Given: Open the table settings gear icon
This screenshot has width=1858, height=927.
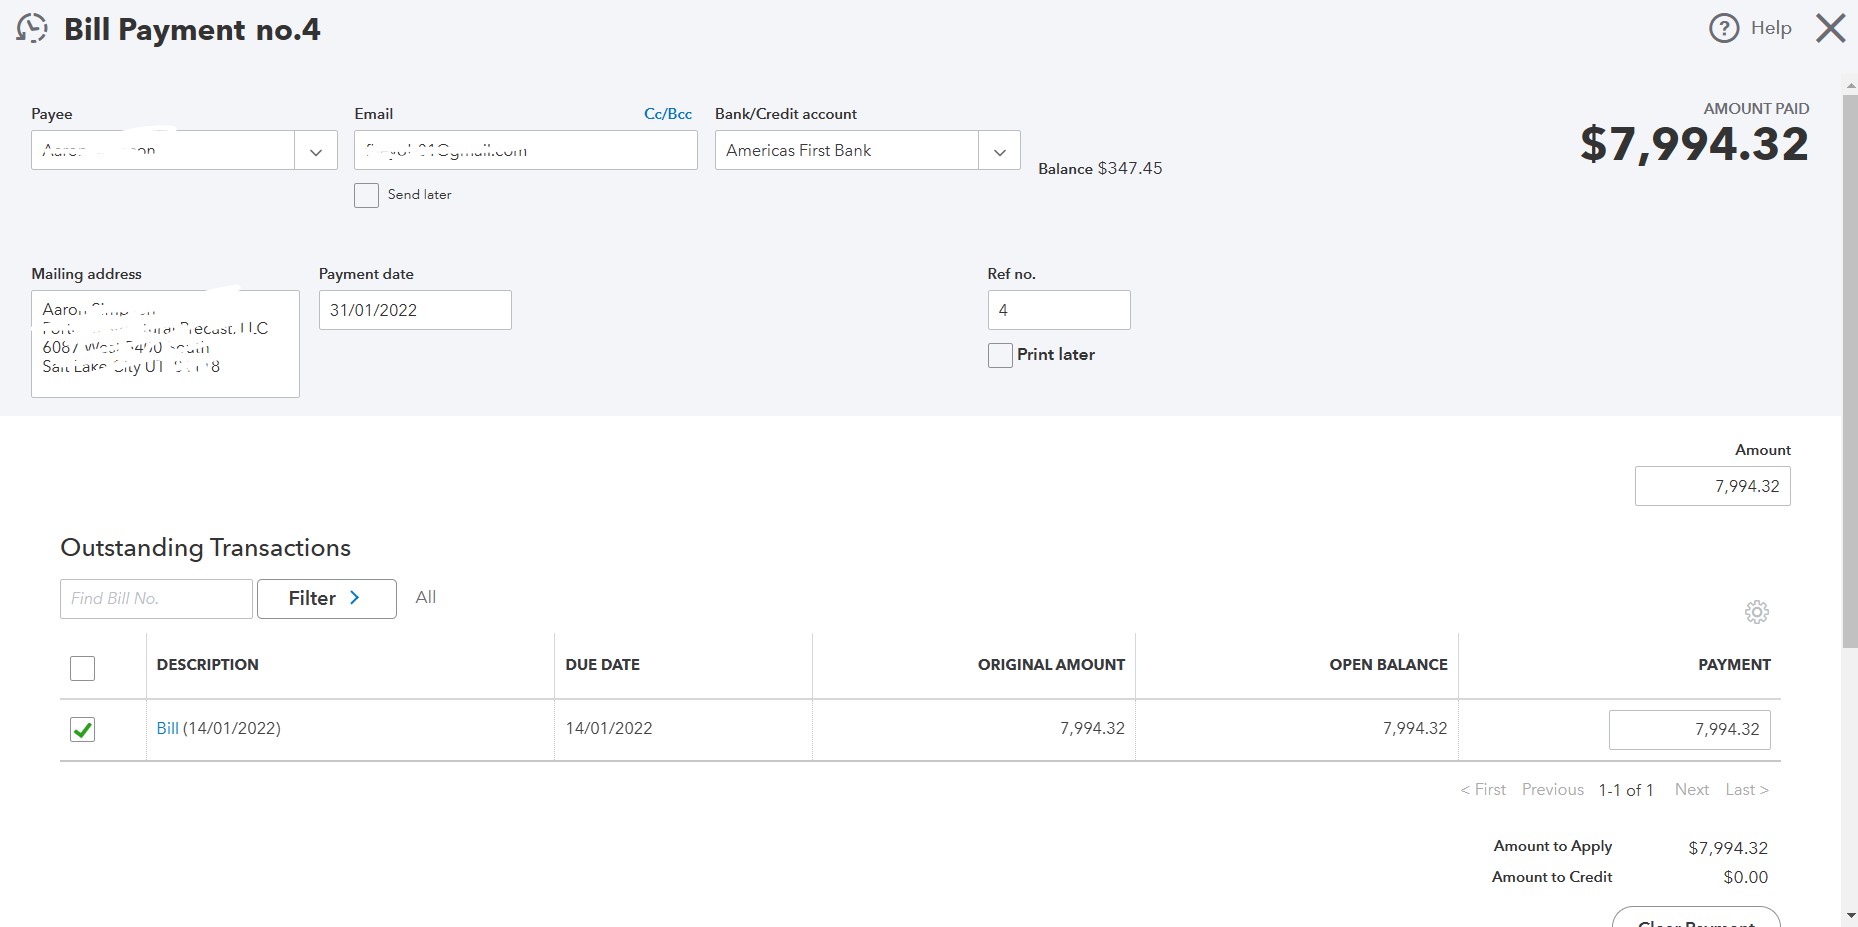Looking at the screenshot, I should pyautogui.click(x=1756, y=612).
